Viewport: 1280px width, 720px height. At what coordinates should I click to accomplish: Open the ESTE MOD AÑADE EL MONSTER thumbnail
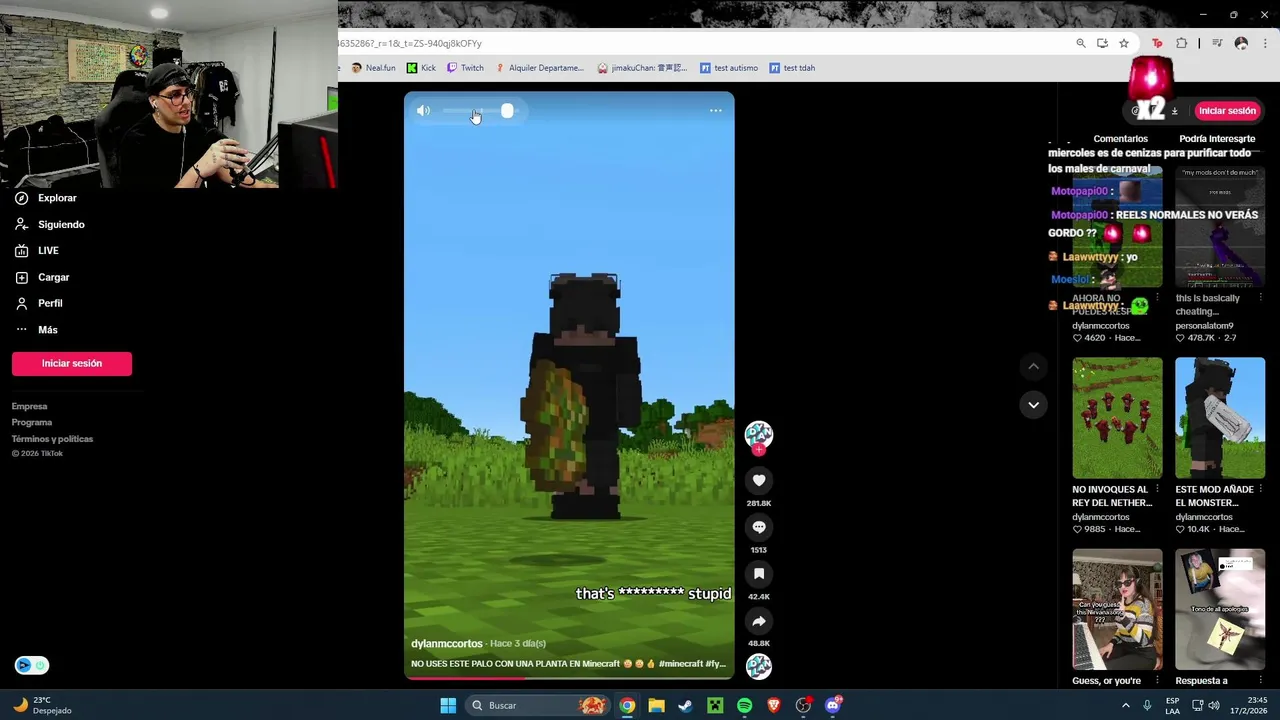(x=1220, y=418)
